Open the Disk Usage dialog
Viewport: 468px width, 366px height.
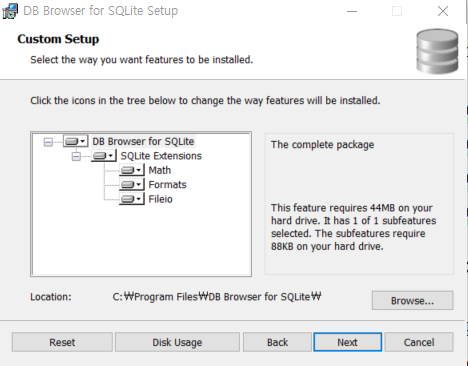[x=177, y=342]
